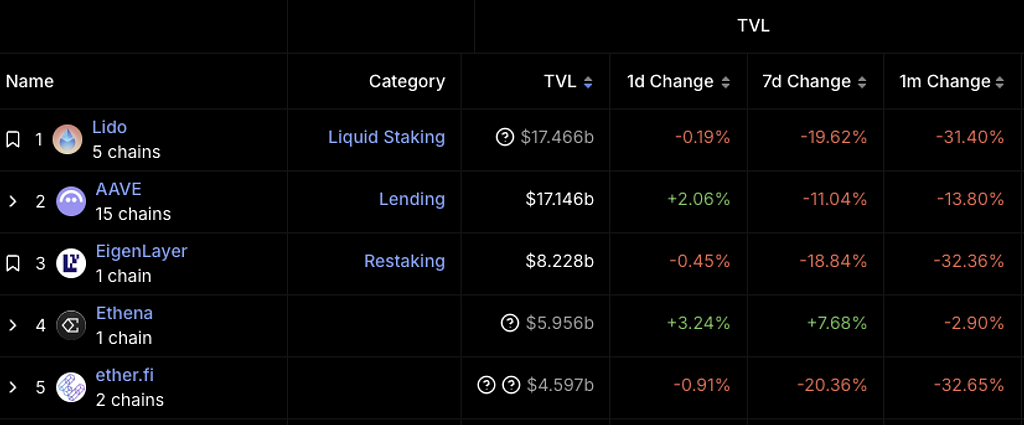Click the Ethena logo icon

71,325
